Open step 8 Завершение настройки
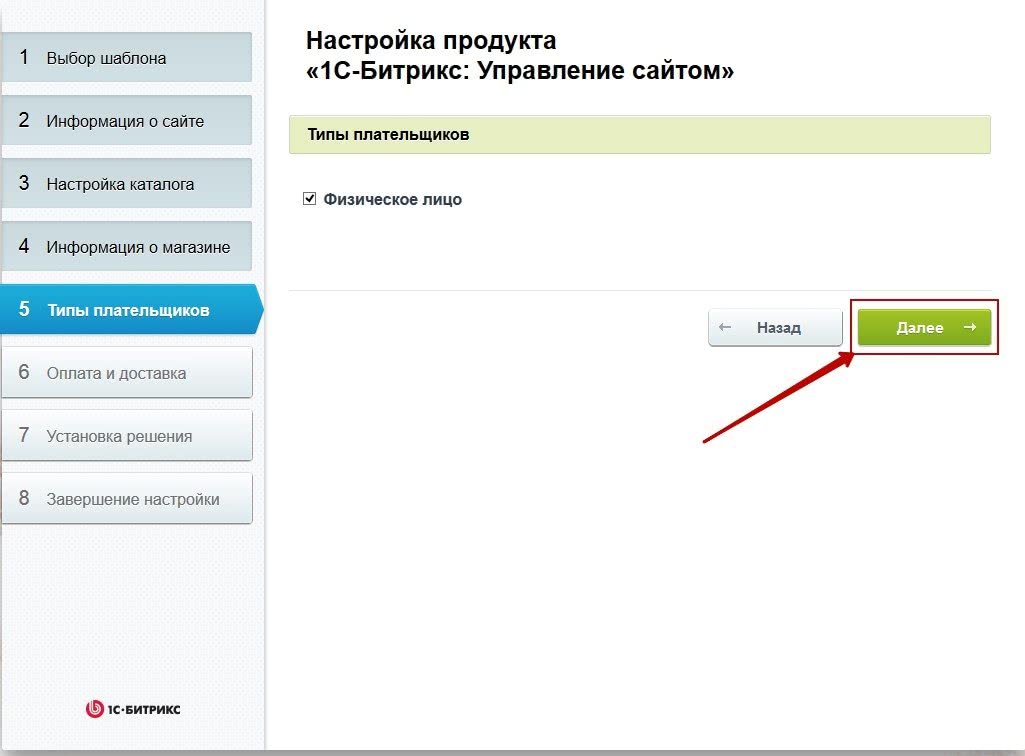1025x756 pixels. (126, 498)
